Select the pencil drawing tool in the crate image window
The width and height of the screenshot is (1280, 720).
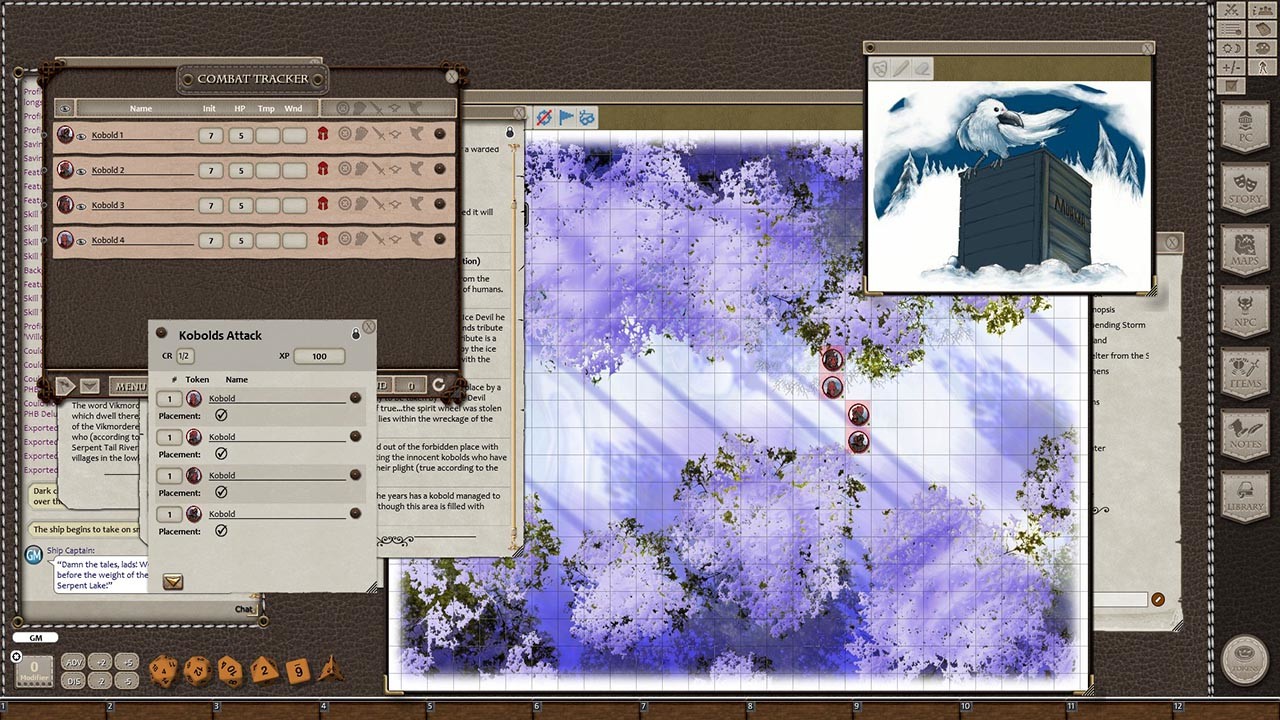click(x=901, y=68)
